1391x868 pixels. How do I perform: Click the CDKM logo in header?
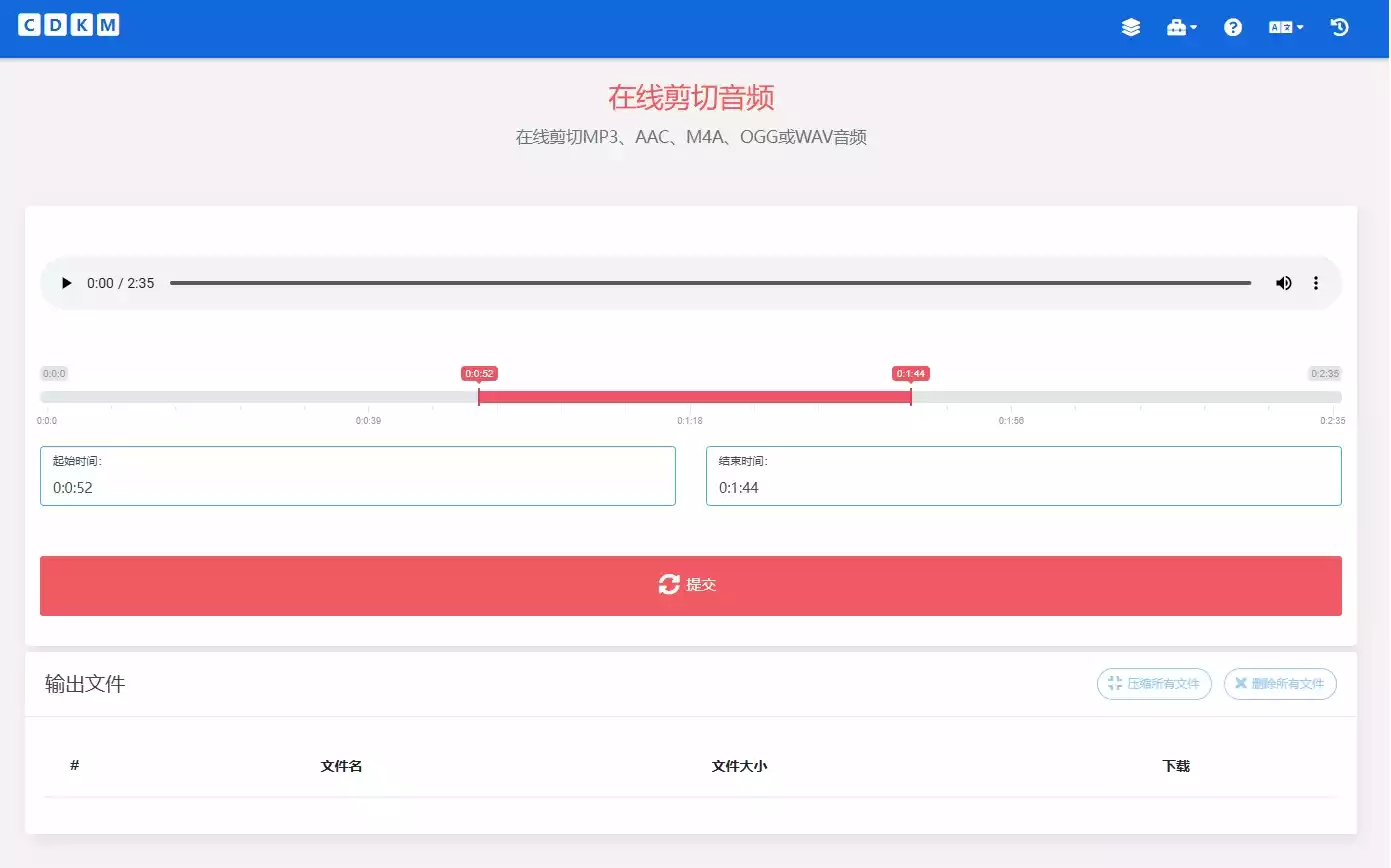69,26
